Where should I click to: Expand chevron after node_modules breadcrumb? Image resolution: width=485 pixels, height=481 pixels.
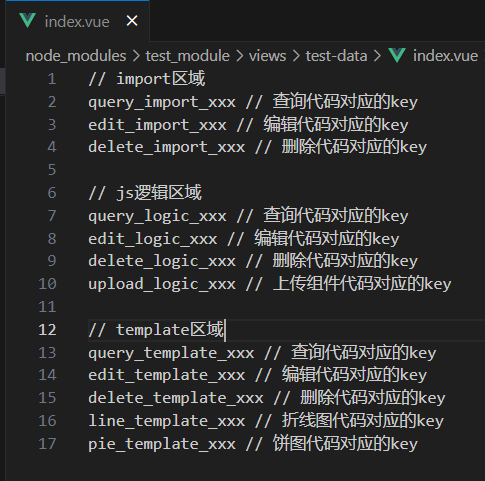[136, 56]
